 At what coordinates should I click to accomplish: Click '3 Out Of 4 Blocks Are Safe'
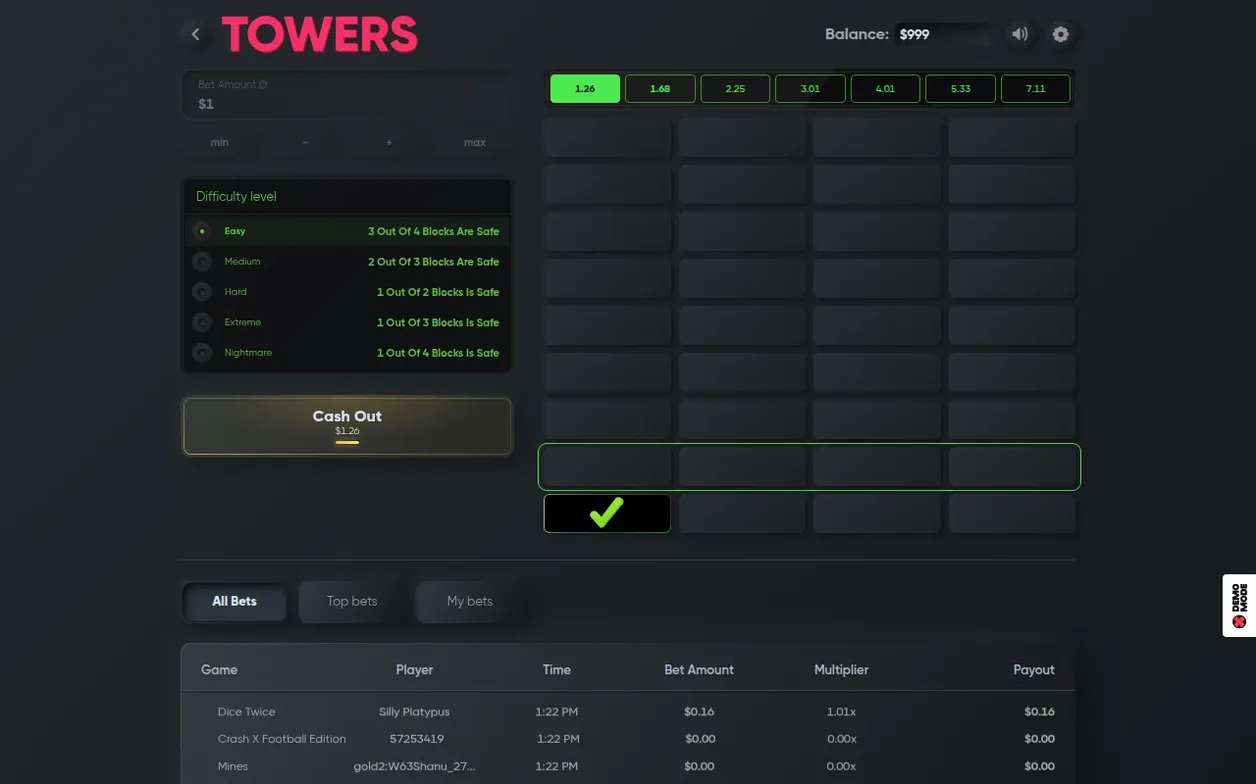[x=433, y=231]
